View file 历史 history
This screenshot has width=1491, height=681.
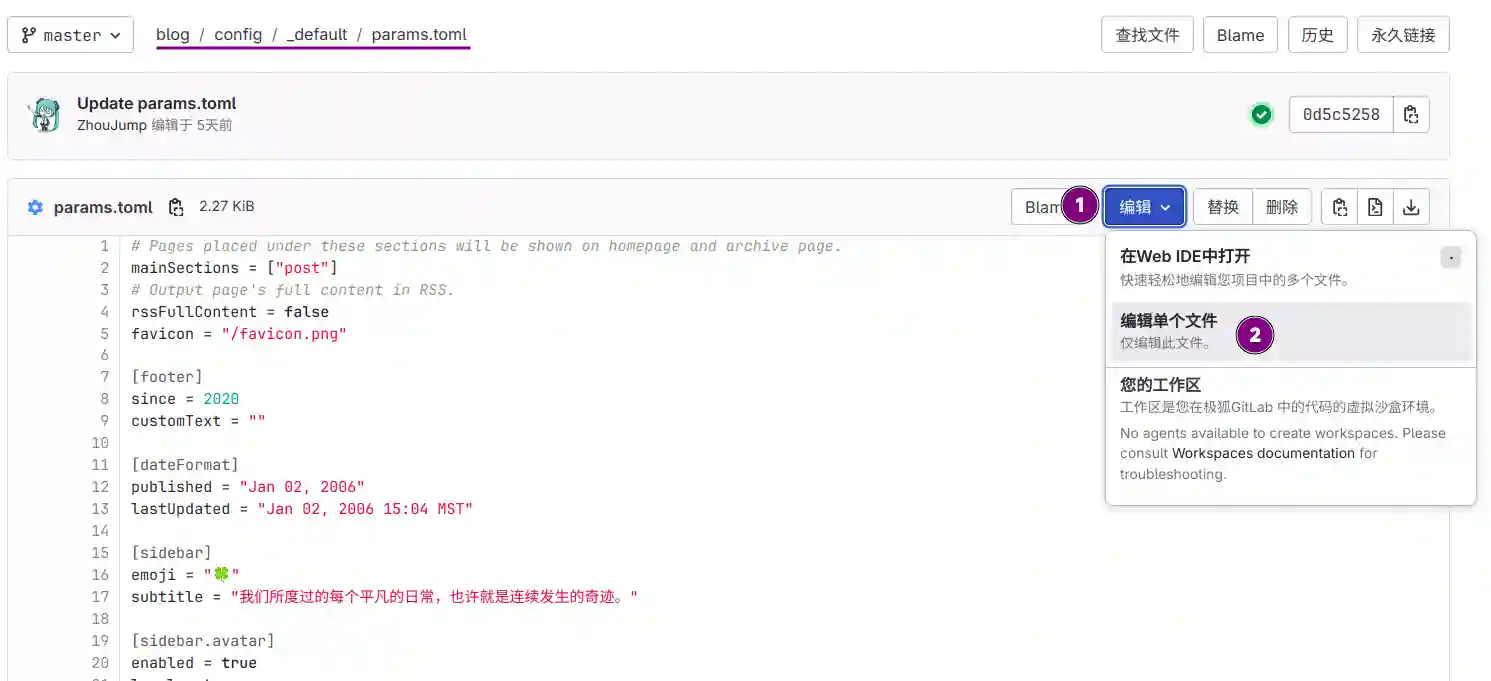[x=1317, y=35]
